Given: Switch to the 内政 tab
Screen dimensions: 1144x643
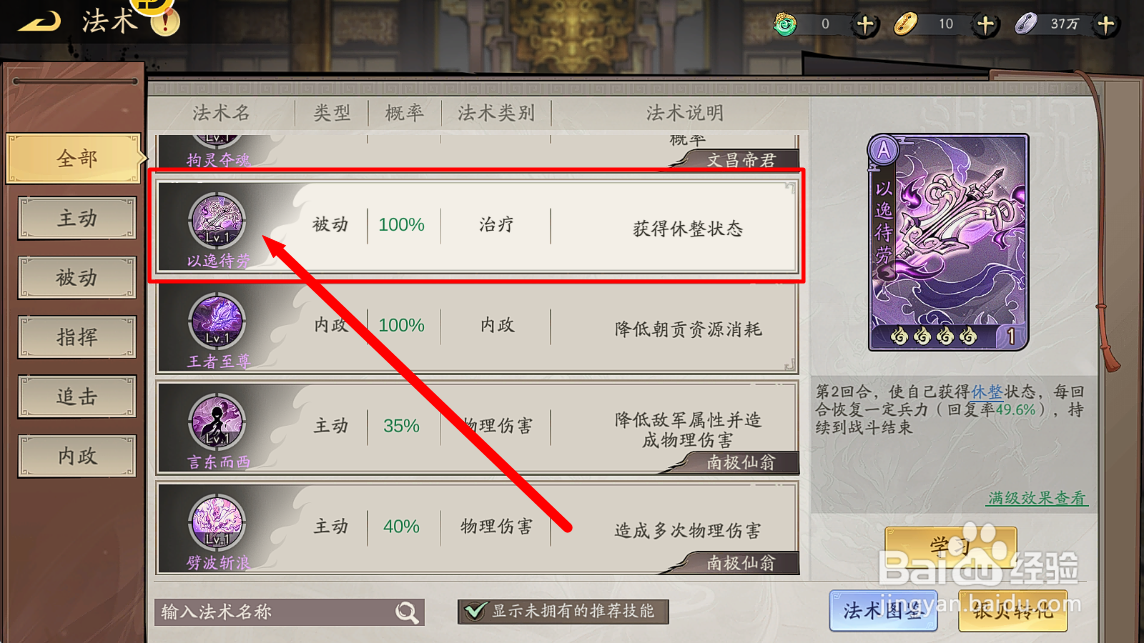Looking at the screenshot, I should [x=77, y=456].
